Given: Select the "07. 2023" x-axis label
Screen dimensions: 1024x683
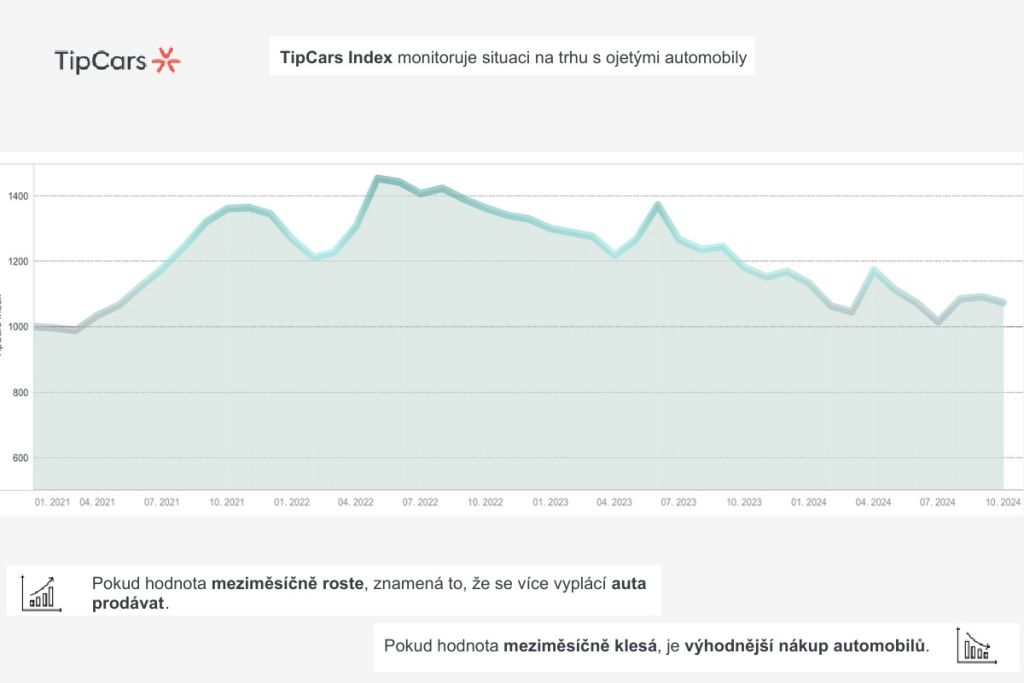Looking at the screenshot, I should click(x=679, y=502).
